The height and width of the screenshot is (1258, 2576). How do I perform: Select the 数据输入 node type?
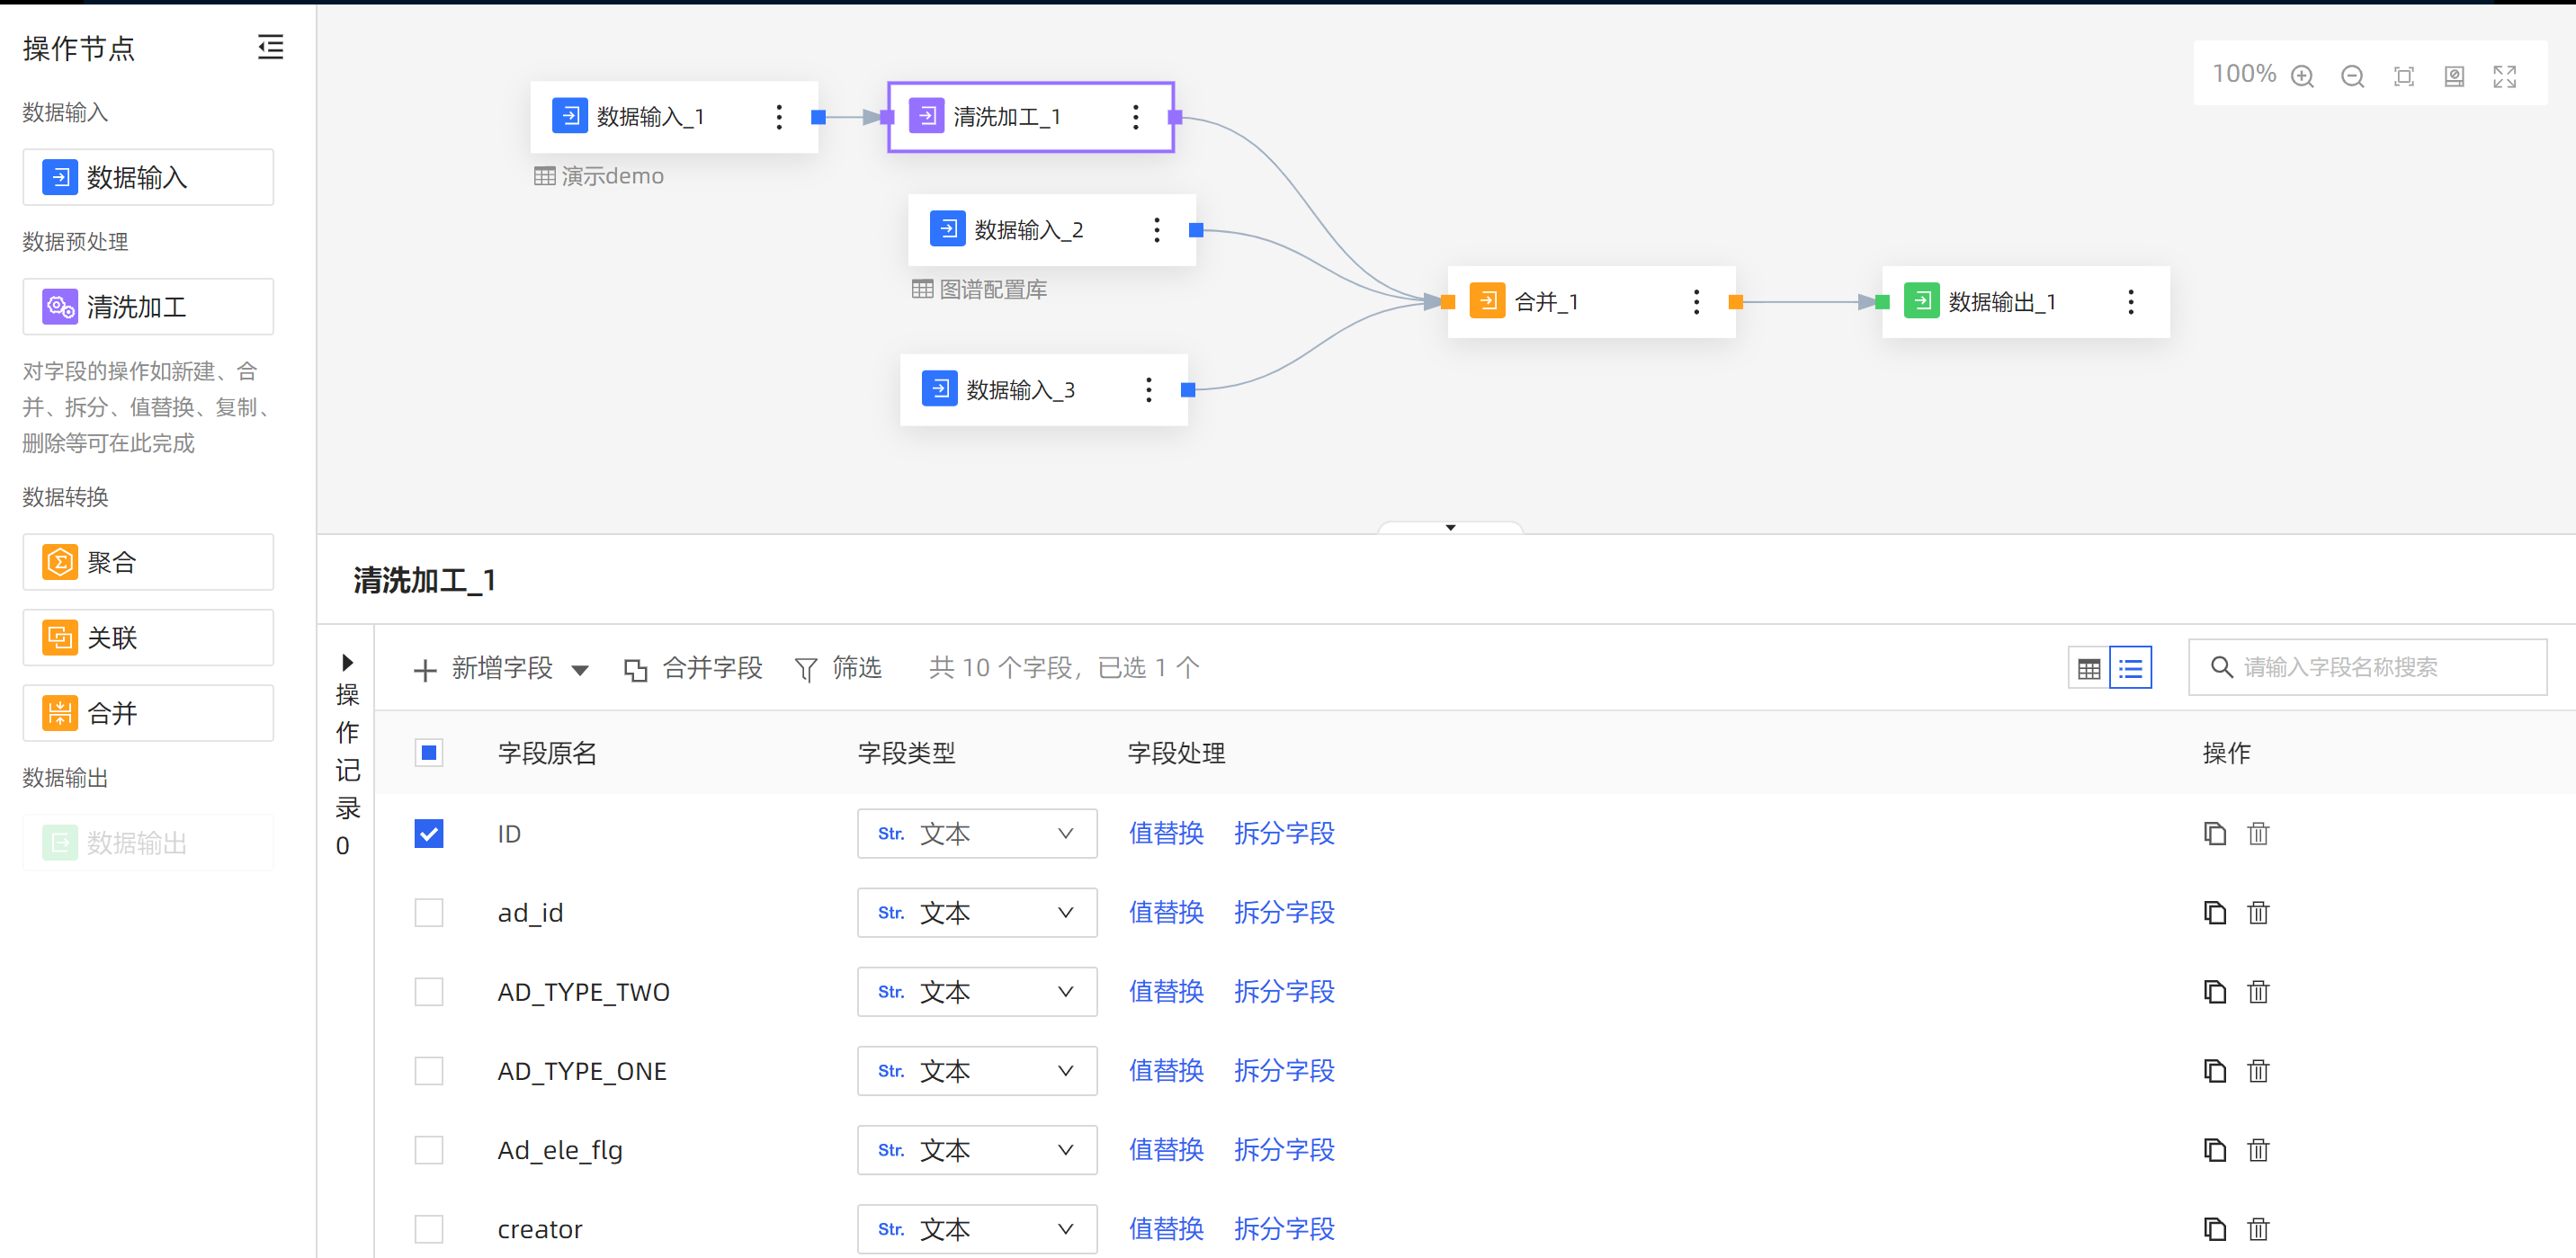(148, 177)
